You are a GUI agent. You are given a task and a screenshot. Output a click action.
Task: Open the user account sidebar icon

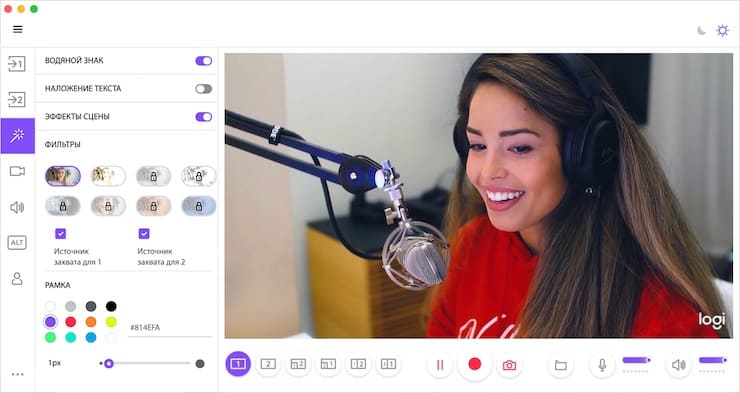17,278
